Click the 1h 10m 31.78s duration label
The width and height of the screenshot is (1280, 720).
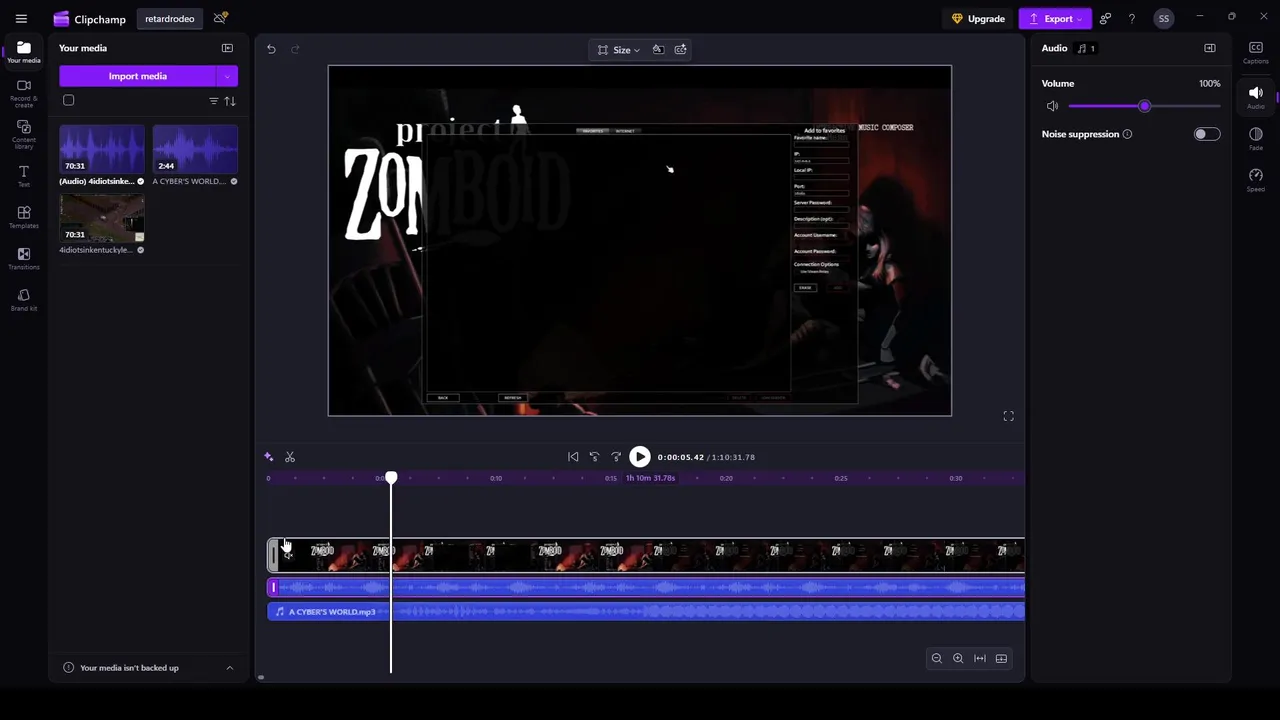click(x=650, y=478)
